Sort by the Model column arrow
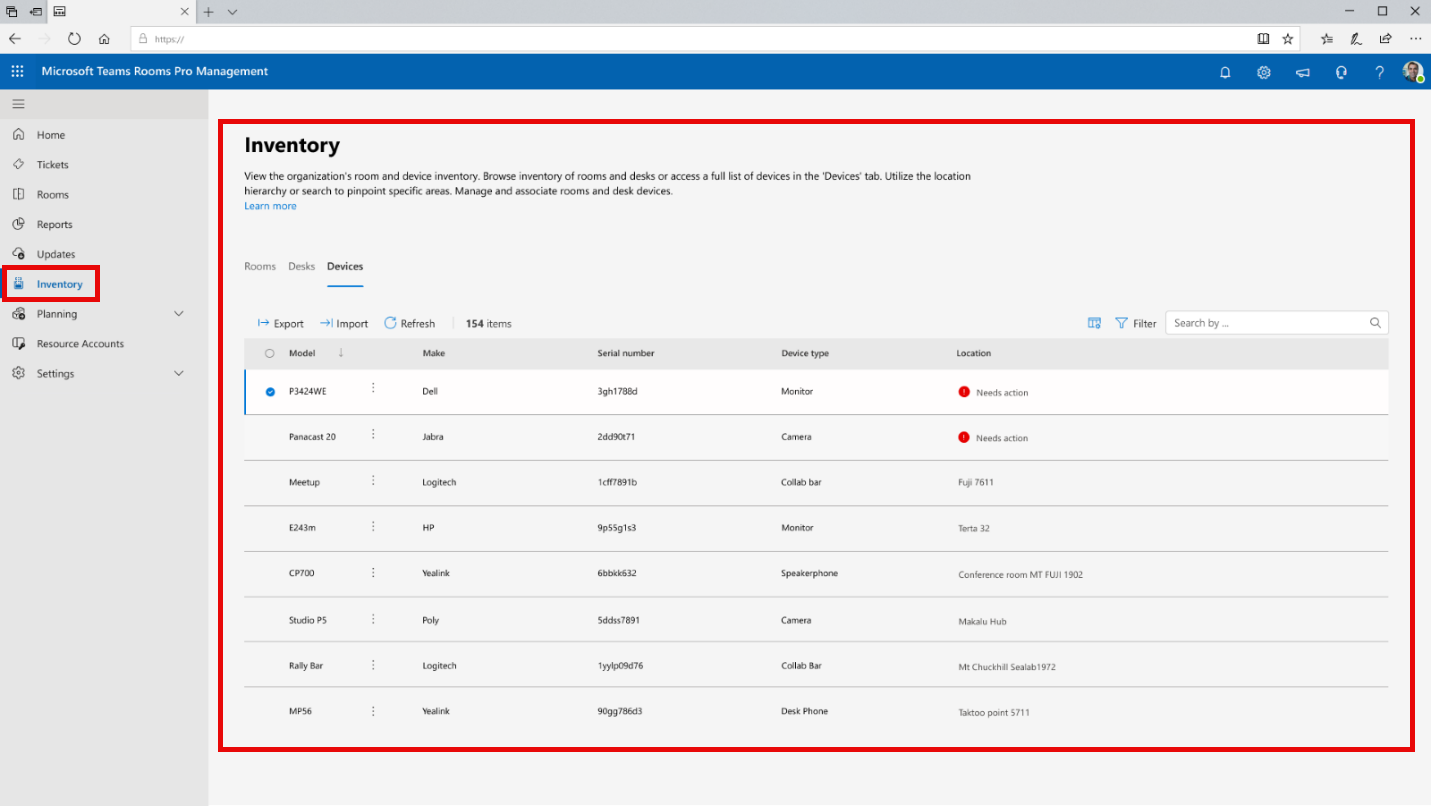The height and width of the screenshot is (806, 1431). (341, 352)
